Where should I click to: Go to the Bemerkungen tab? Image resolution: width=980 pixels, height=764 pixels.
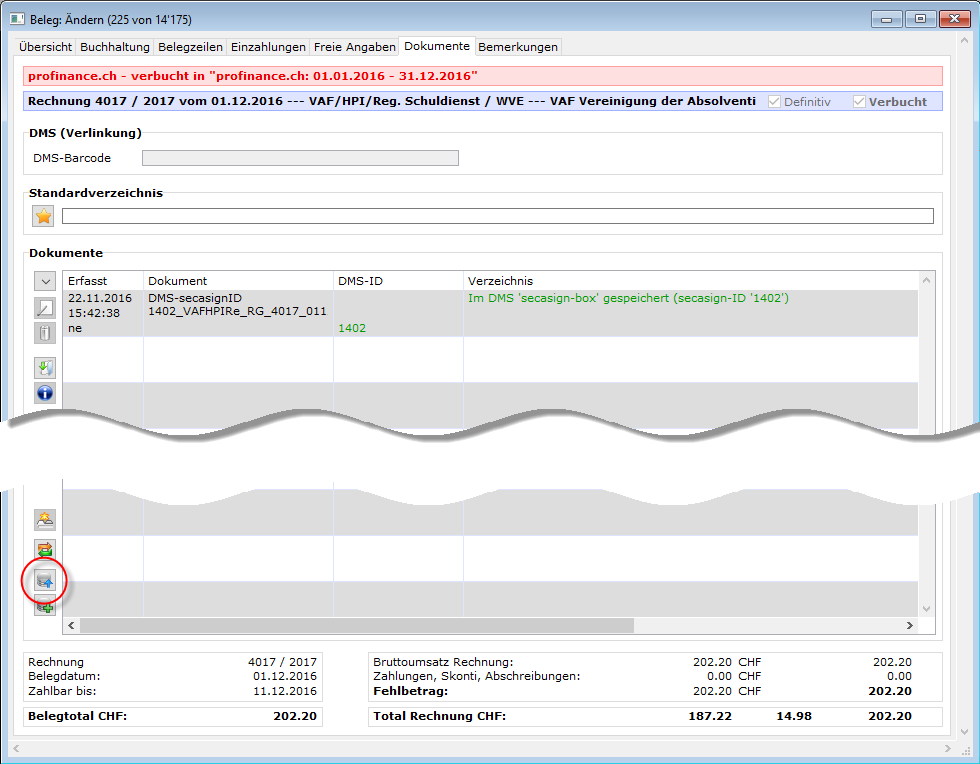coord(518,47)
